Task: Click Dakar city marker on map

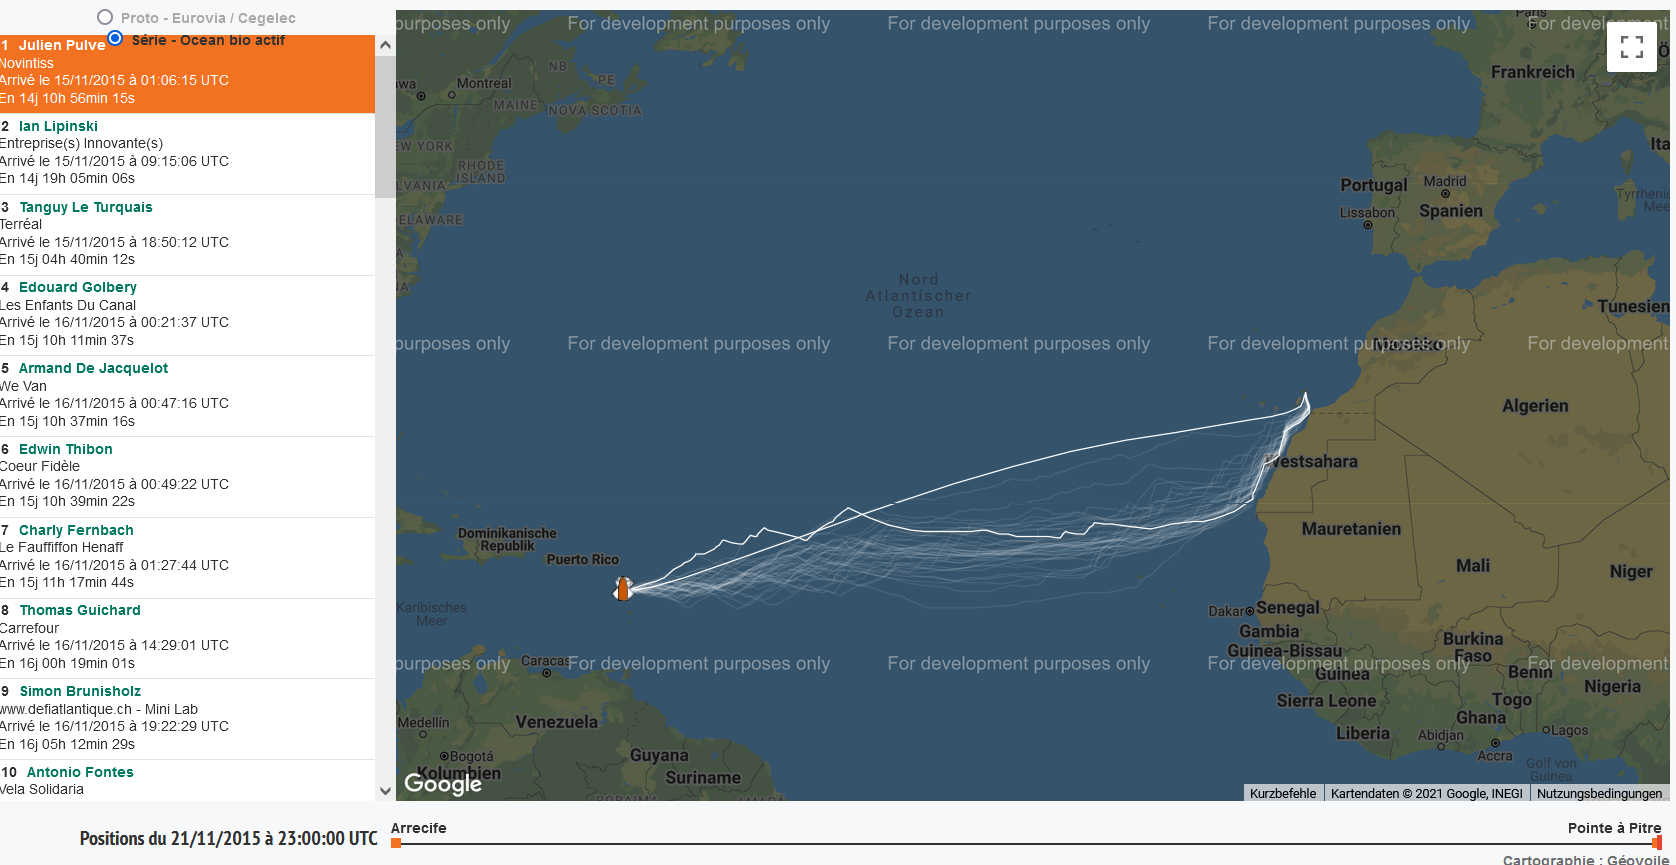Action: (x=1249, y=611)
